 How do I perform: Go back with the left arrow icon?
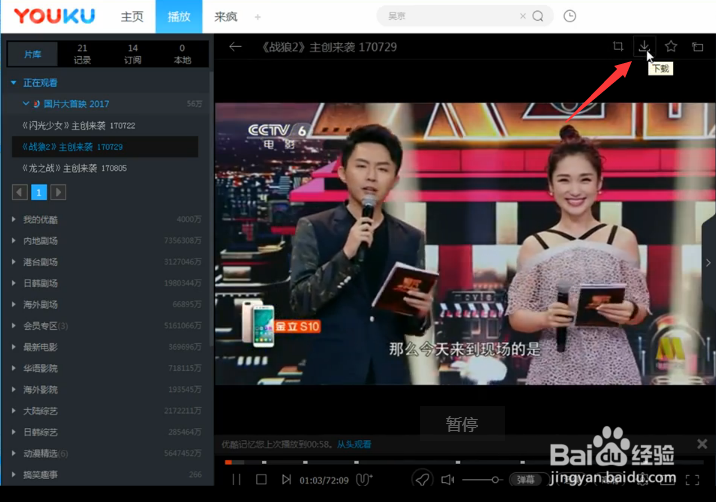[x=235, y=47]
